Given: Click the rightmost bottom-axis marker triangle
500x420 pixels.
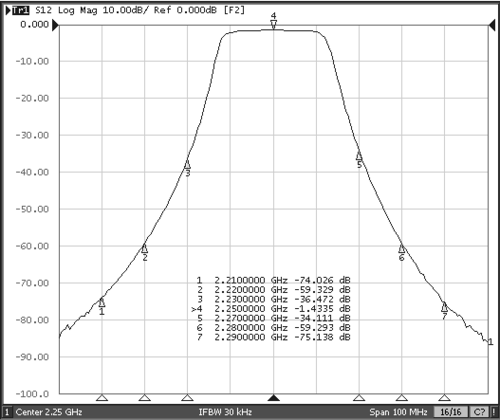Looking at the screenshot, I should [x=444, y=398].
